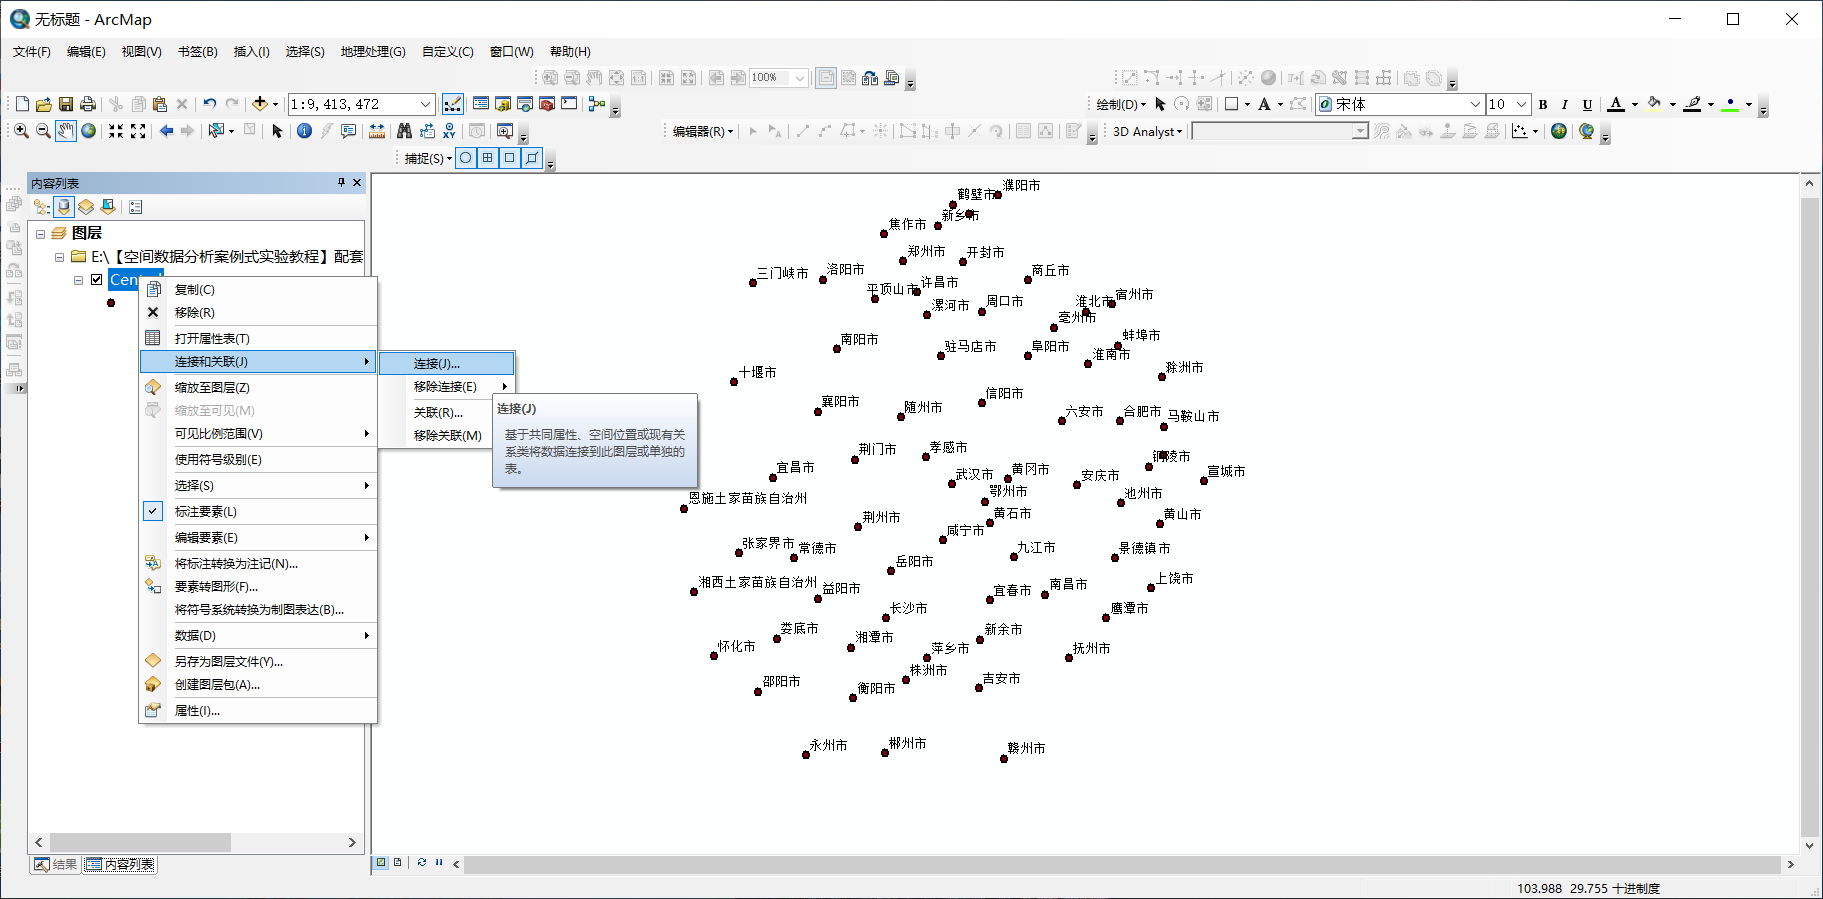
Task: Switch to List By Visibility view
Action: coord(86,207)
